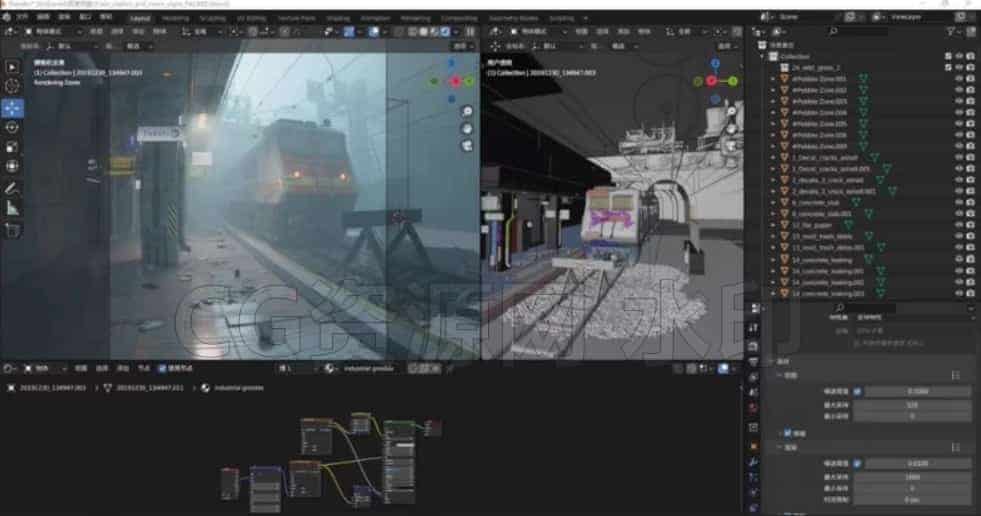This screenshot has height=516, width=981.
Task: Switch to the Layout workspace tab
Action: click(x=140, y=18)
